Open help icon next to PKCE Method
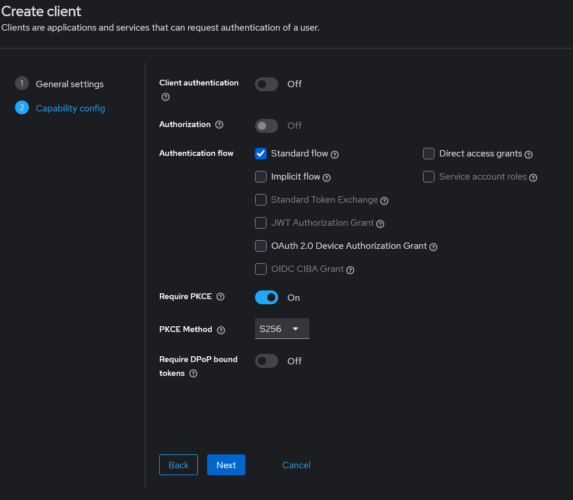The width and height of the screenshot is (573, 500). click(221, 330)
